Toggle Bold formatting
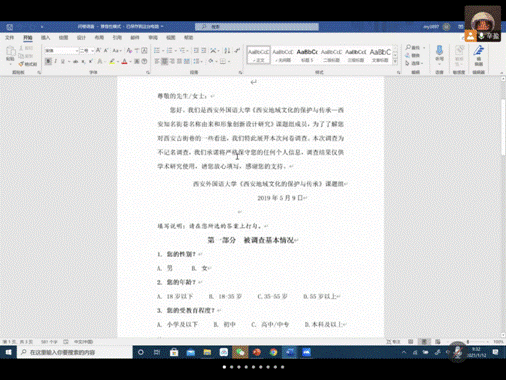The width and height of the screenshot is (506, 380). (x=48, y=61)
